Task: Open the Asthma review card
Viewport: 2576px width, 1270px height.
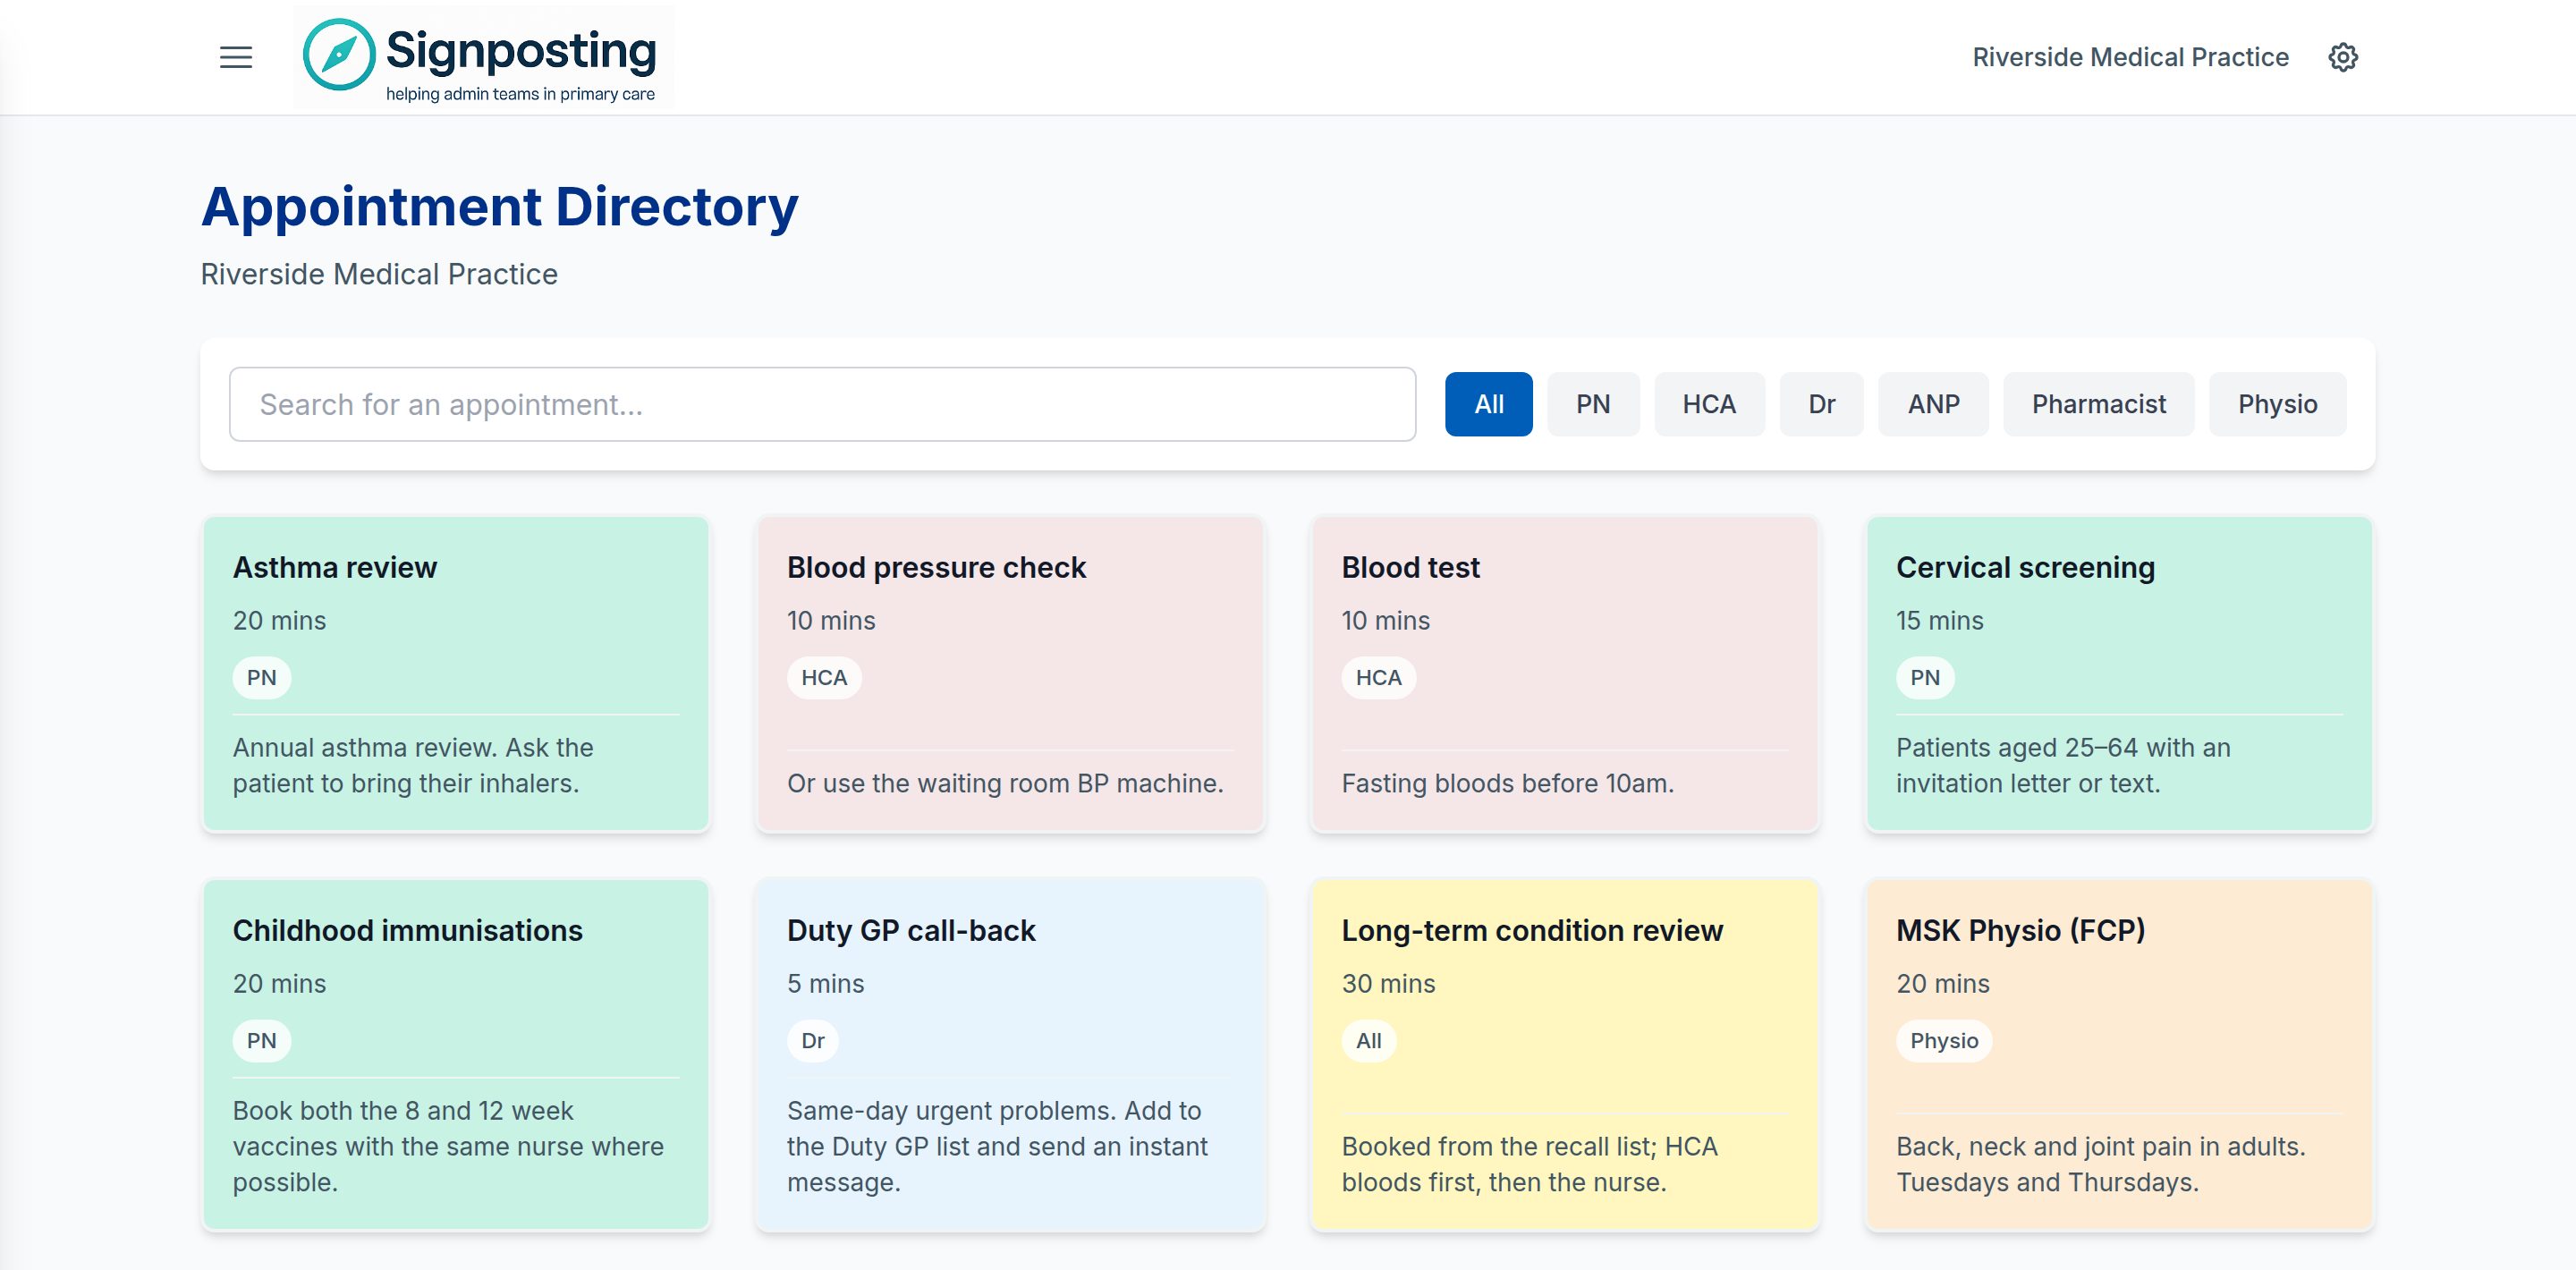Action: pos(456,673)
